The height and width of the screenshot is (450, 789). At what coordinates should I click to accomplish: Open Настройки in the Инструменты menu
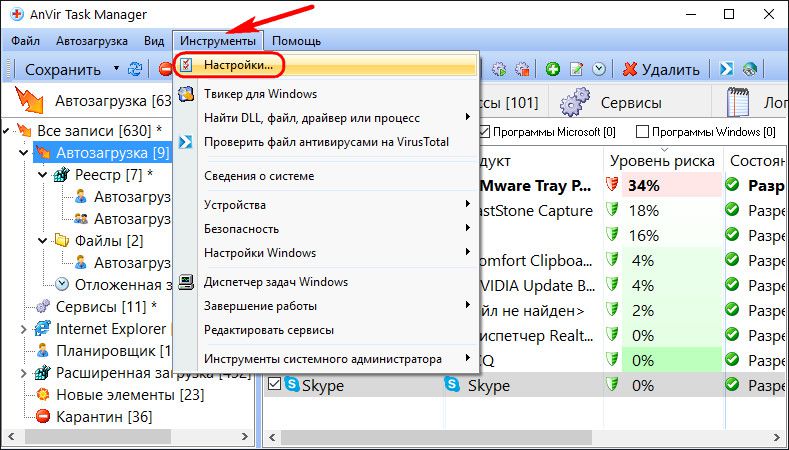click(238, 65)
